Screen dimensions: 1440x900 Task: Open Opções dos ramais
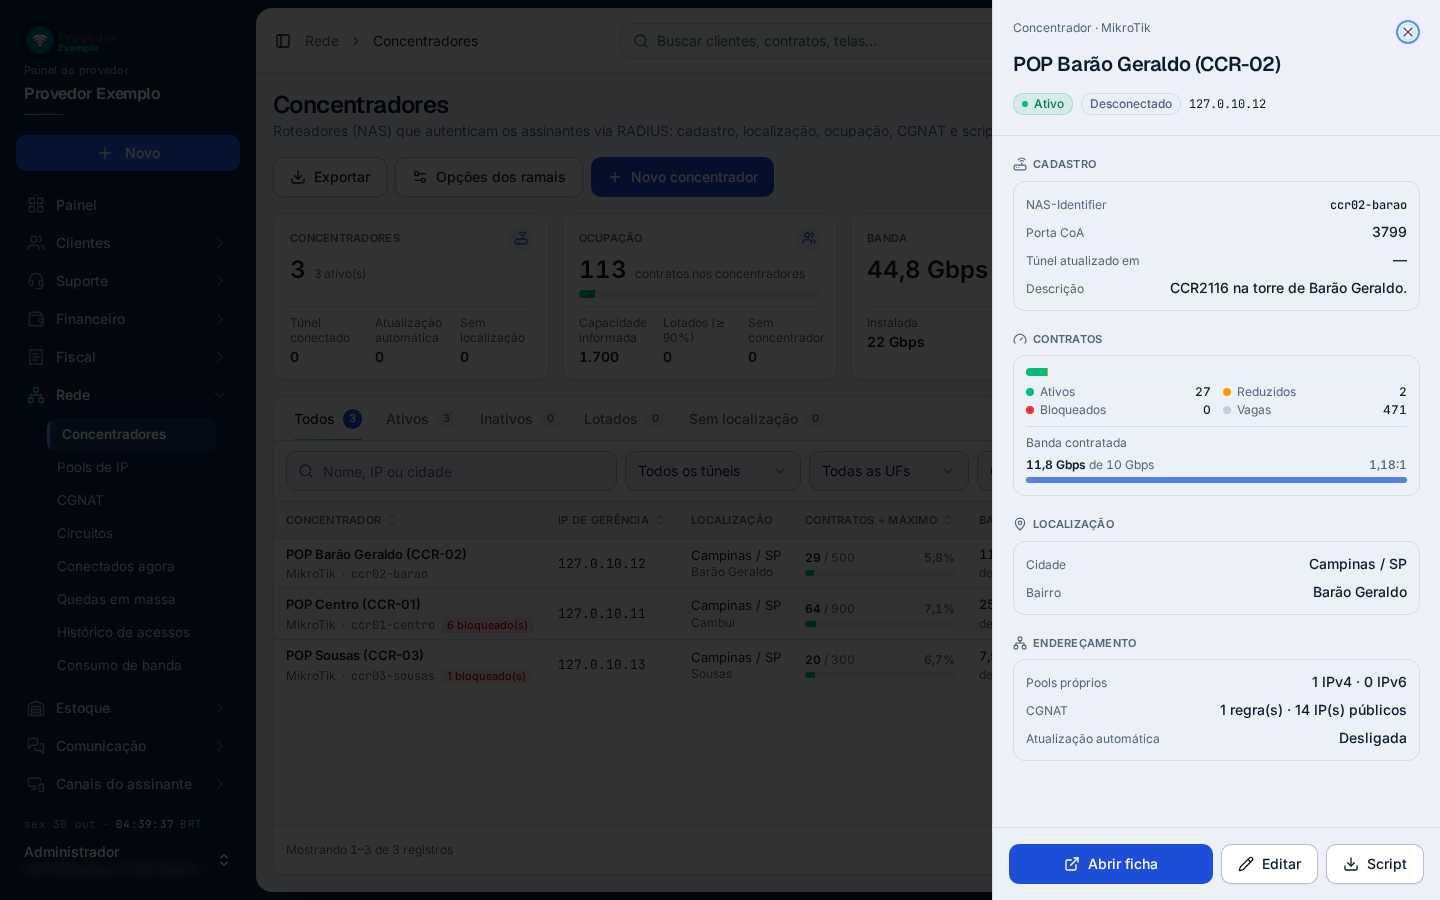coord(489,177)
